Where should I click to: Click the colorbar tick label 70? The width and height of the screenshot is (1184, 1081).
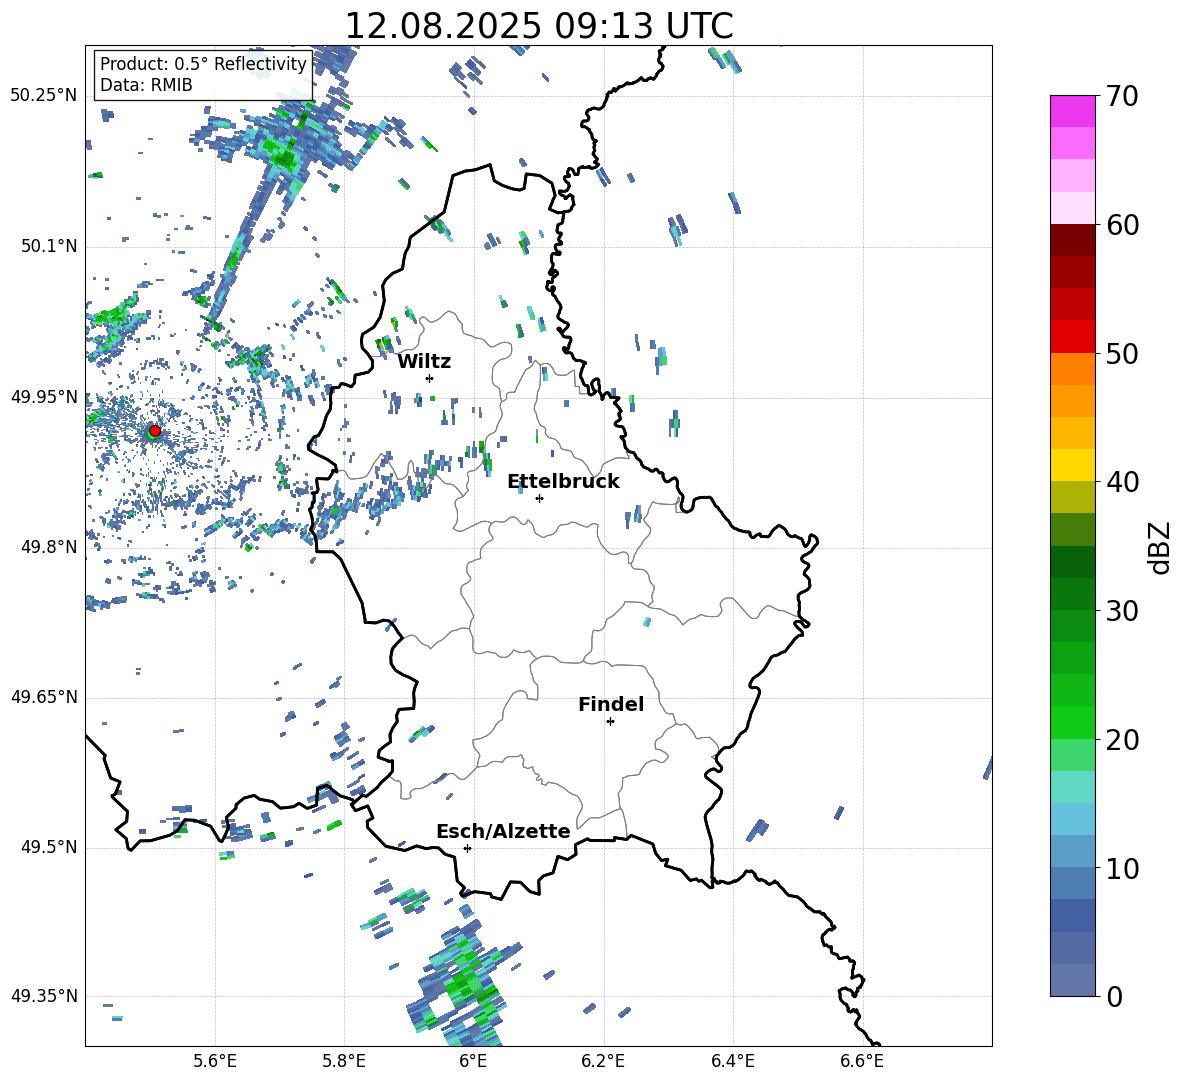point(1122,96)
